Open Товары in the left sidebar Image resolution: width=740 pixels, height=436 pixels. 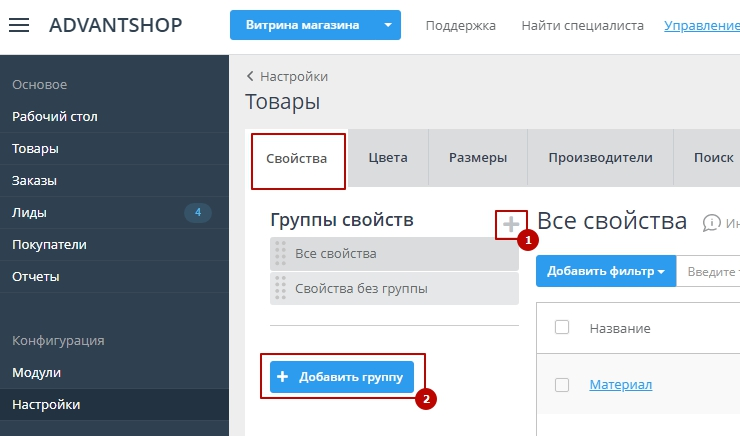click(x=35, y=148)
